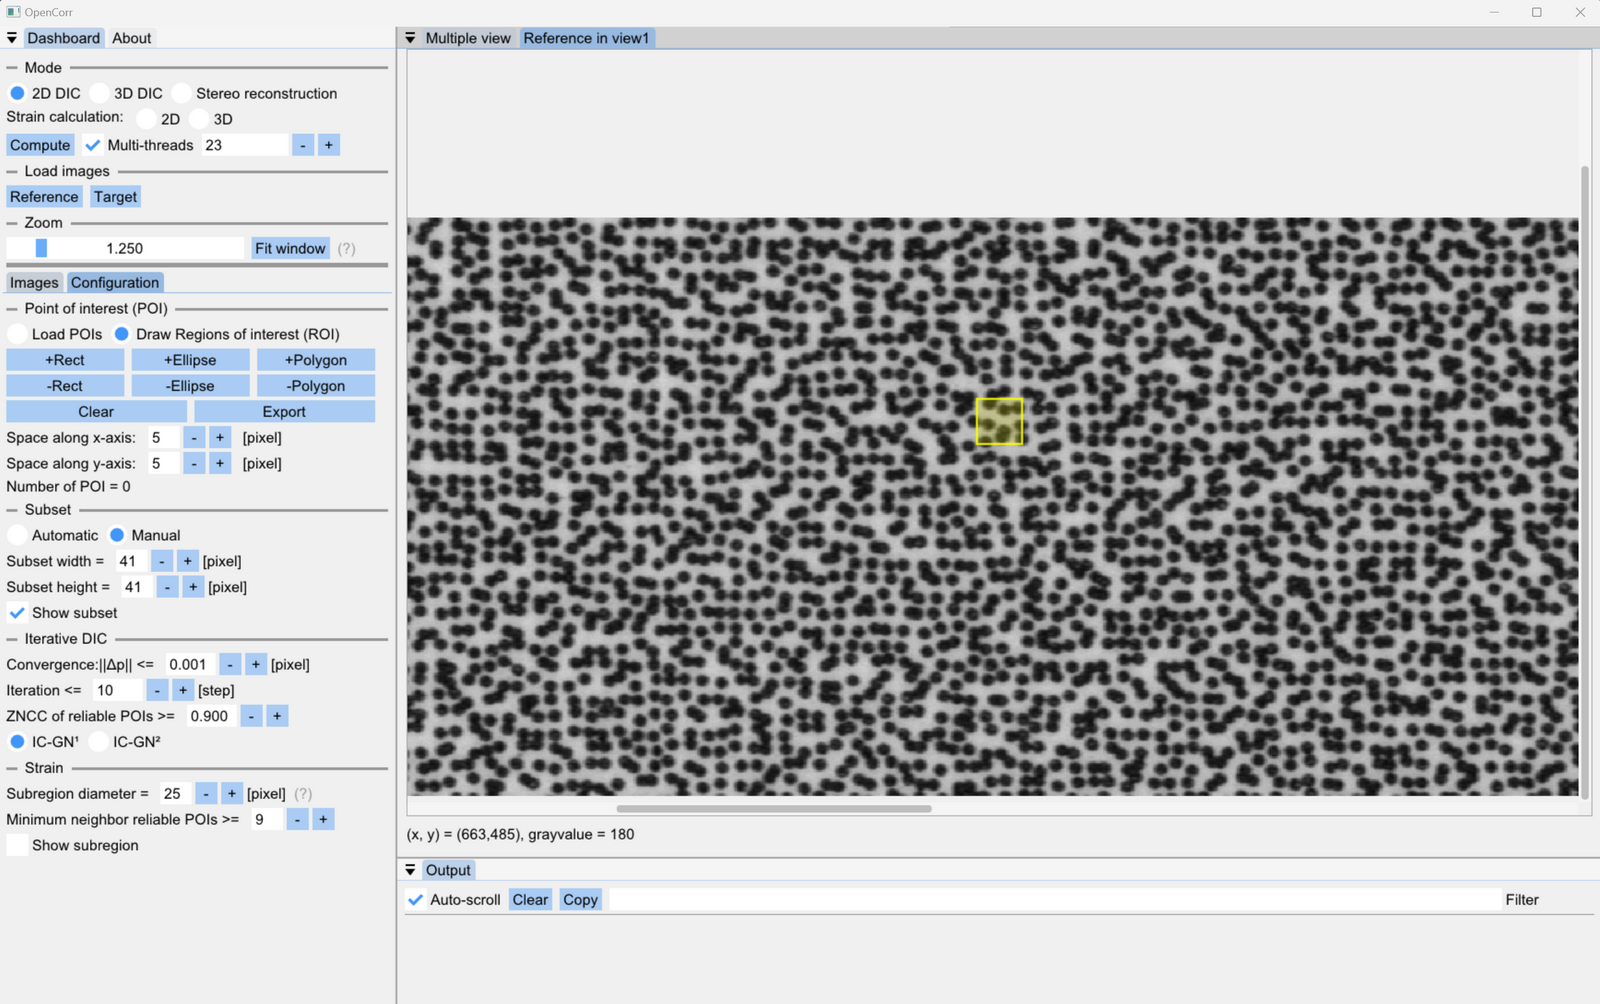The height and width of the screenshot is (1004, 1600).
Task: Collapse the Output panel chevron
Action: pyautogui.click(x=411, y=869)
